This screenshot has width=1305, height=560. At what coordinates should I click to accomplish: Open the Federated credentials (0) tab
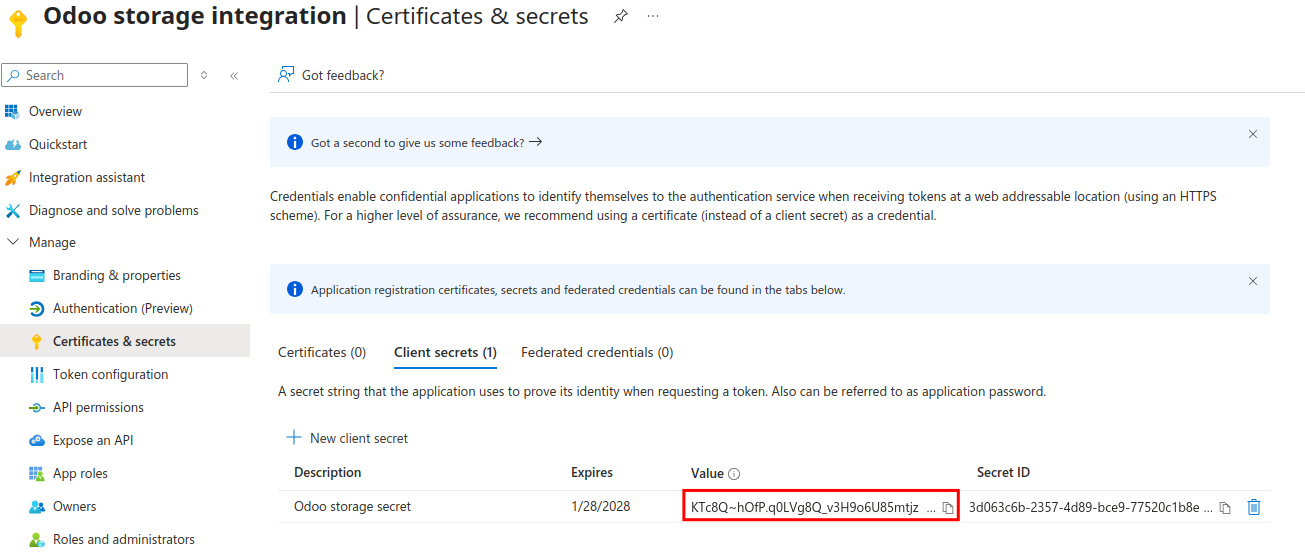597,352
